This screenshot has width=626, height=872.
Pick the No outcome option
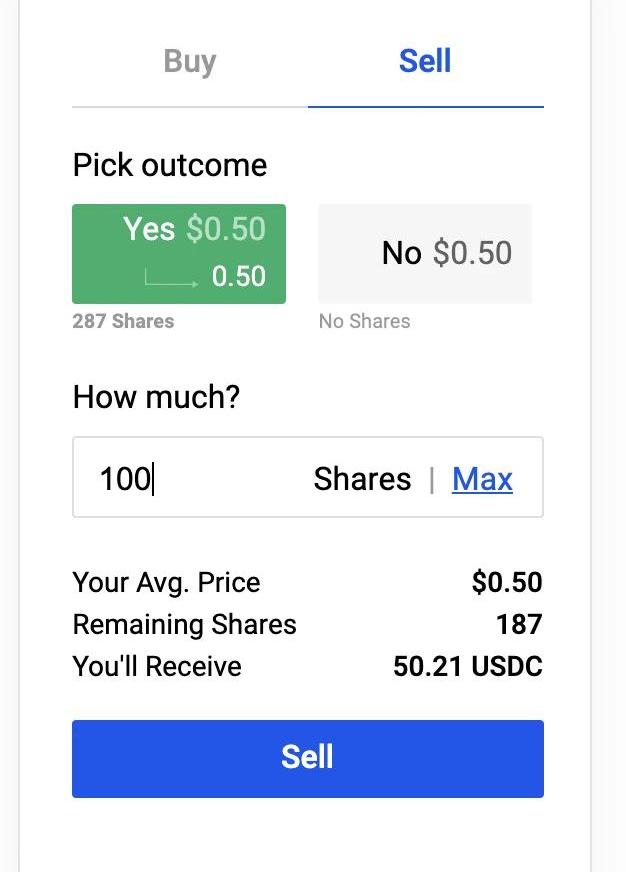click(425, 253)
